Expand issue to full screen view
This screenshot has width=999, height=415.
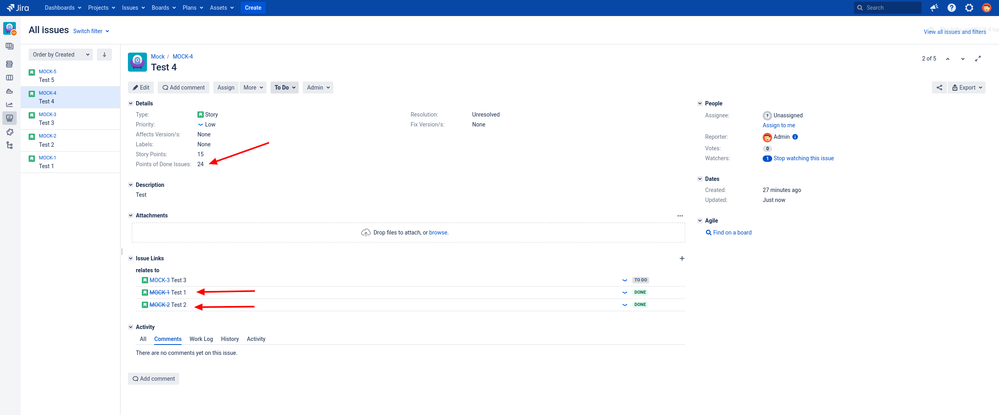tap(978, 59)
